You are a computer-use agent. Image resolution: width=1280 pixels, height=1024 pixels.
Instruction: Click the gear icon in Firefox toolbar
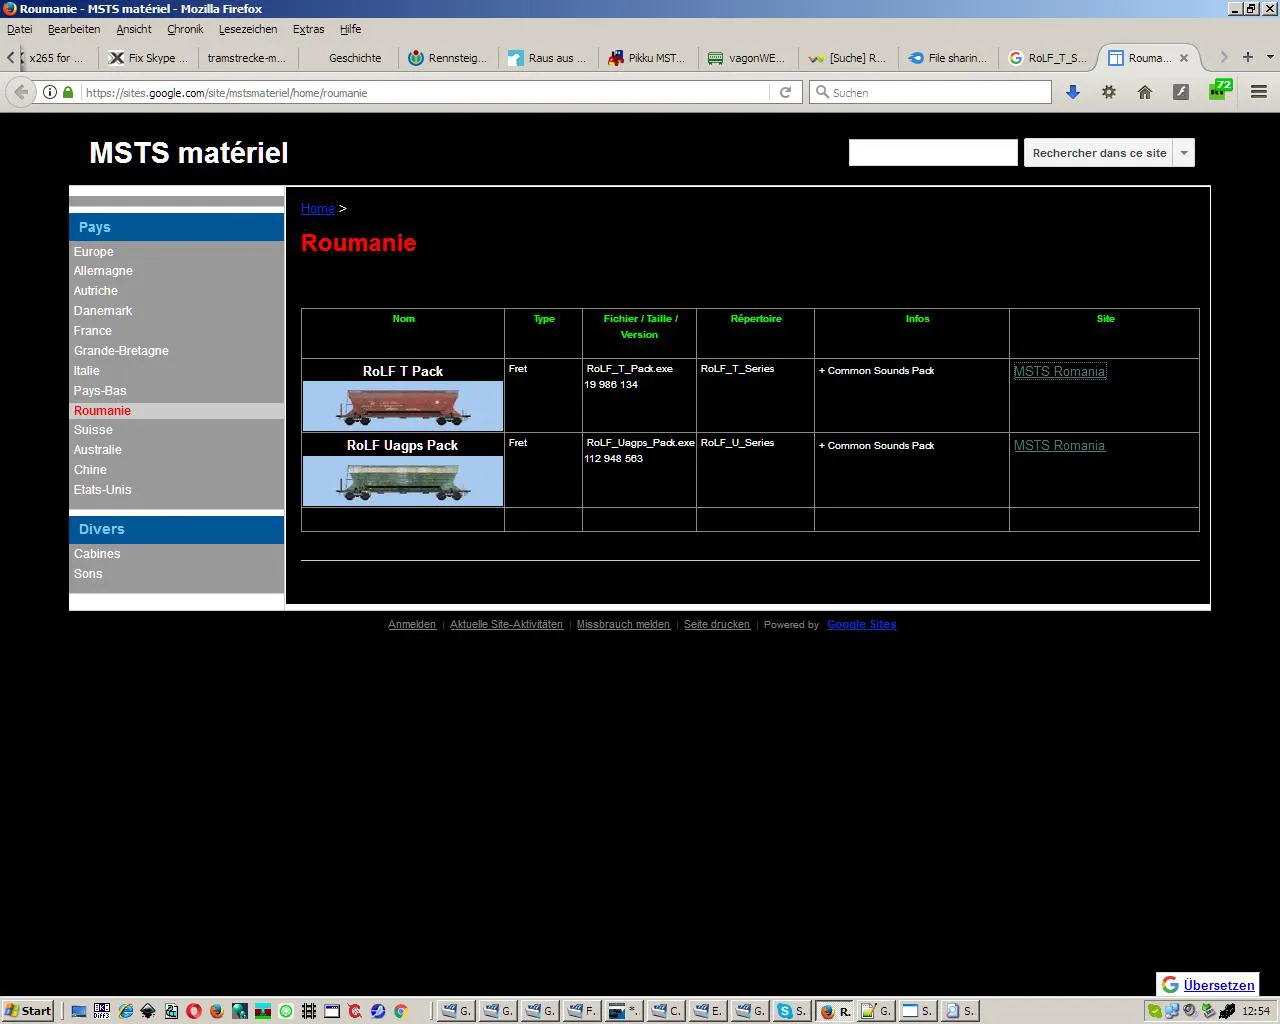pyautogui.click(x=1109, y=92)
